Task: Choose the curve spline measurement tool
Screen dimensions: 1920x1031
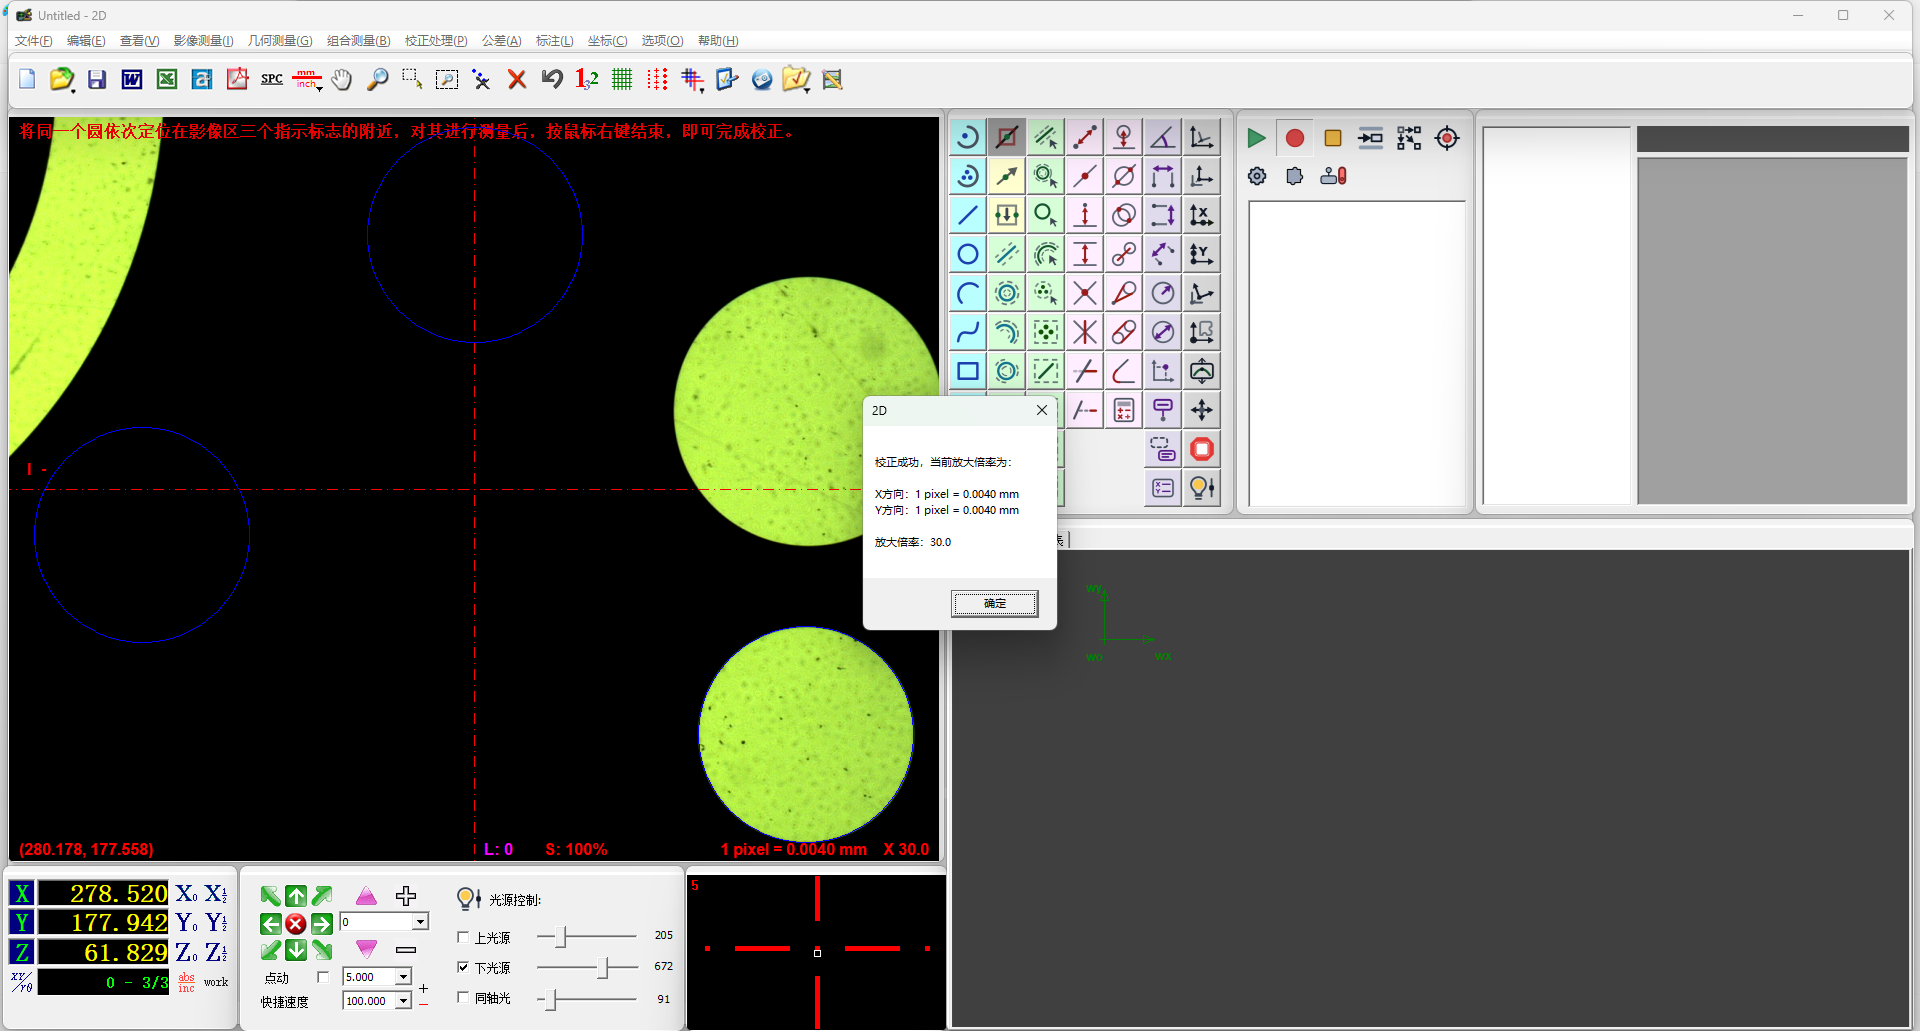Action: (x=968, y=332)
